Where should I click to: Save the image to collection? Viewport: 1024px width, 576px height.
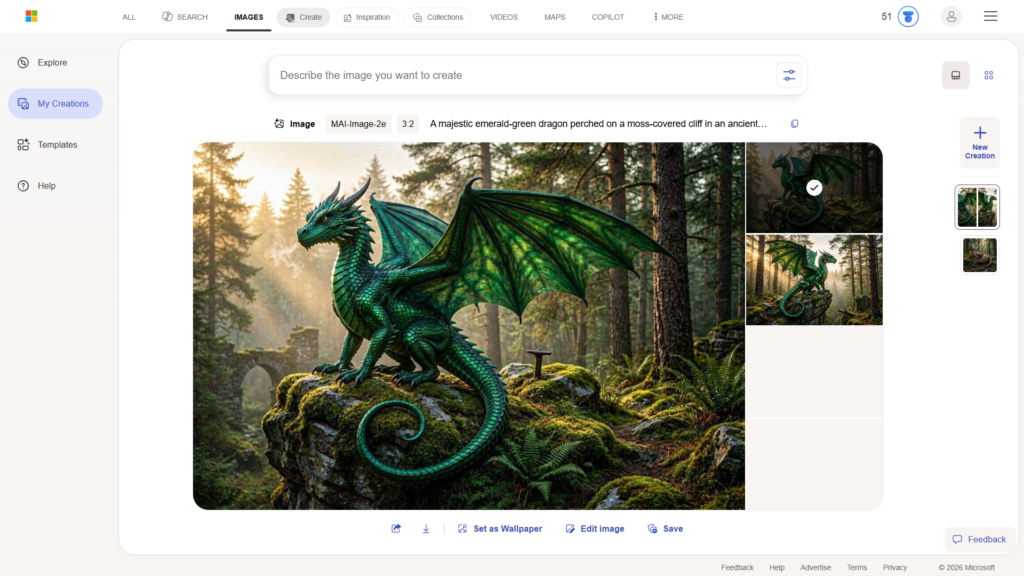[665, 529]
